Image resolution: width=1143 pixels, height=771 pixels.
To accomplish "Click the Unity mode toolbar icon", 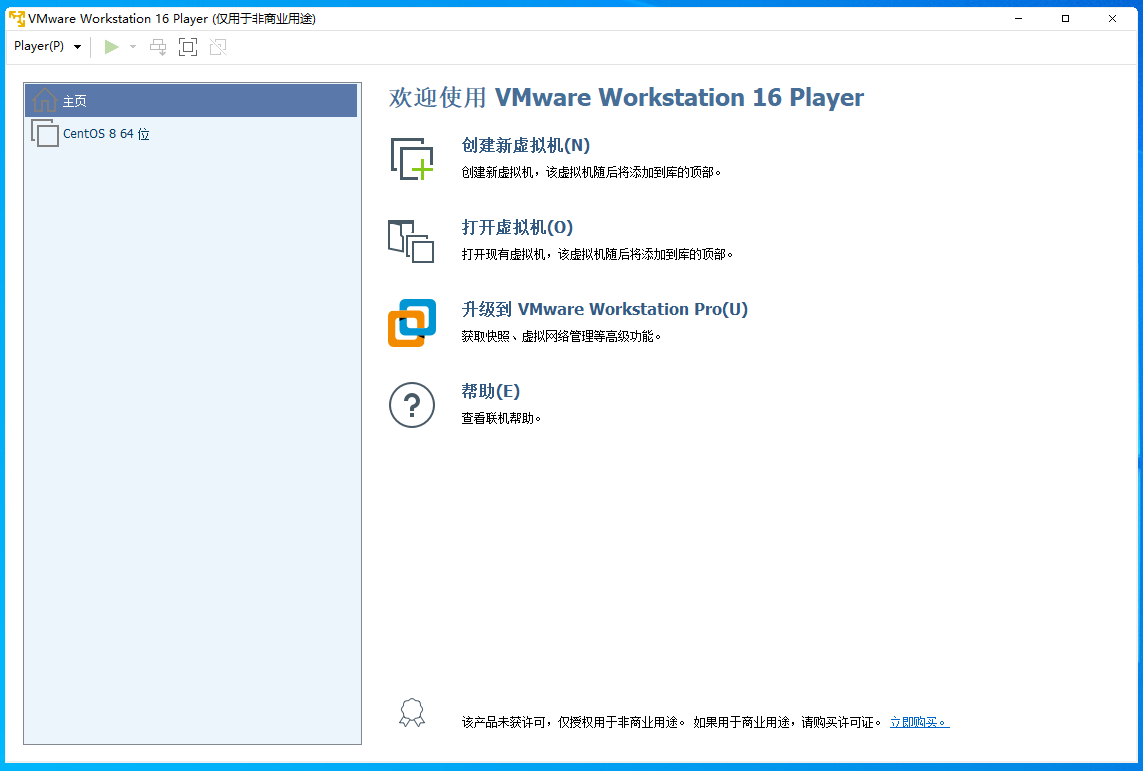I will pyautogui.click(x=218, y=47).
